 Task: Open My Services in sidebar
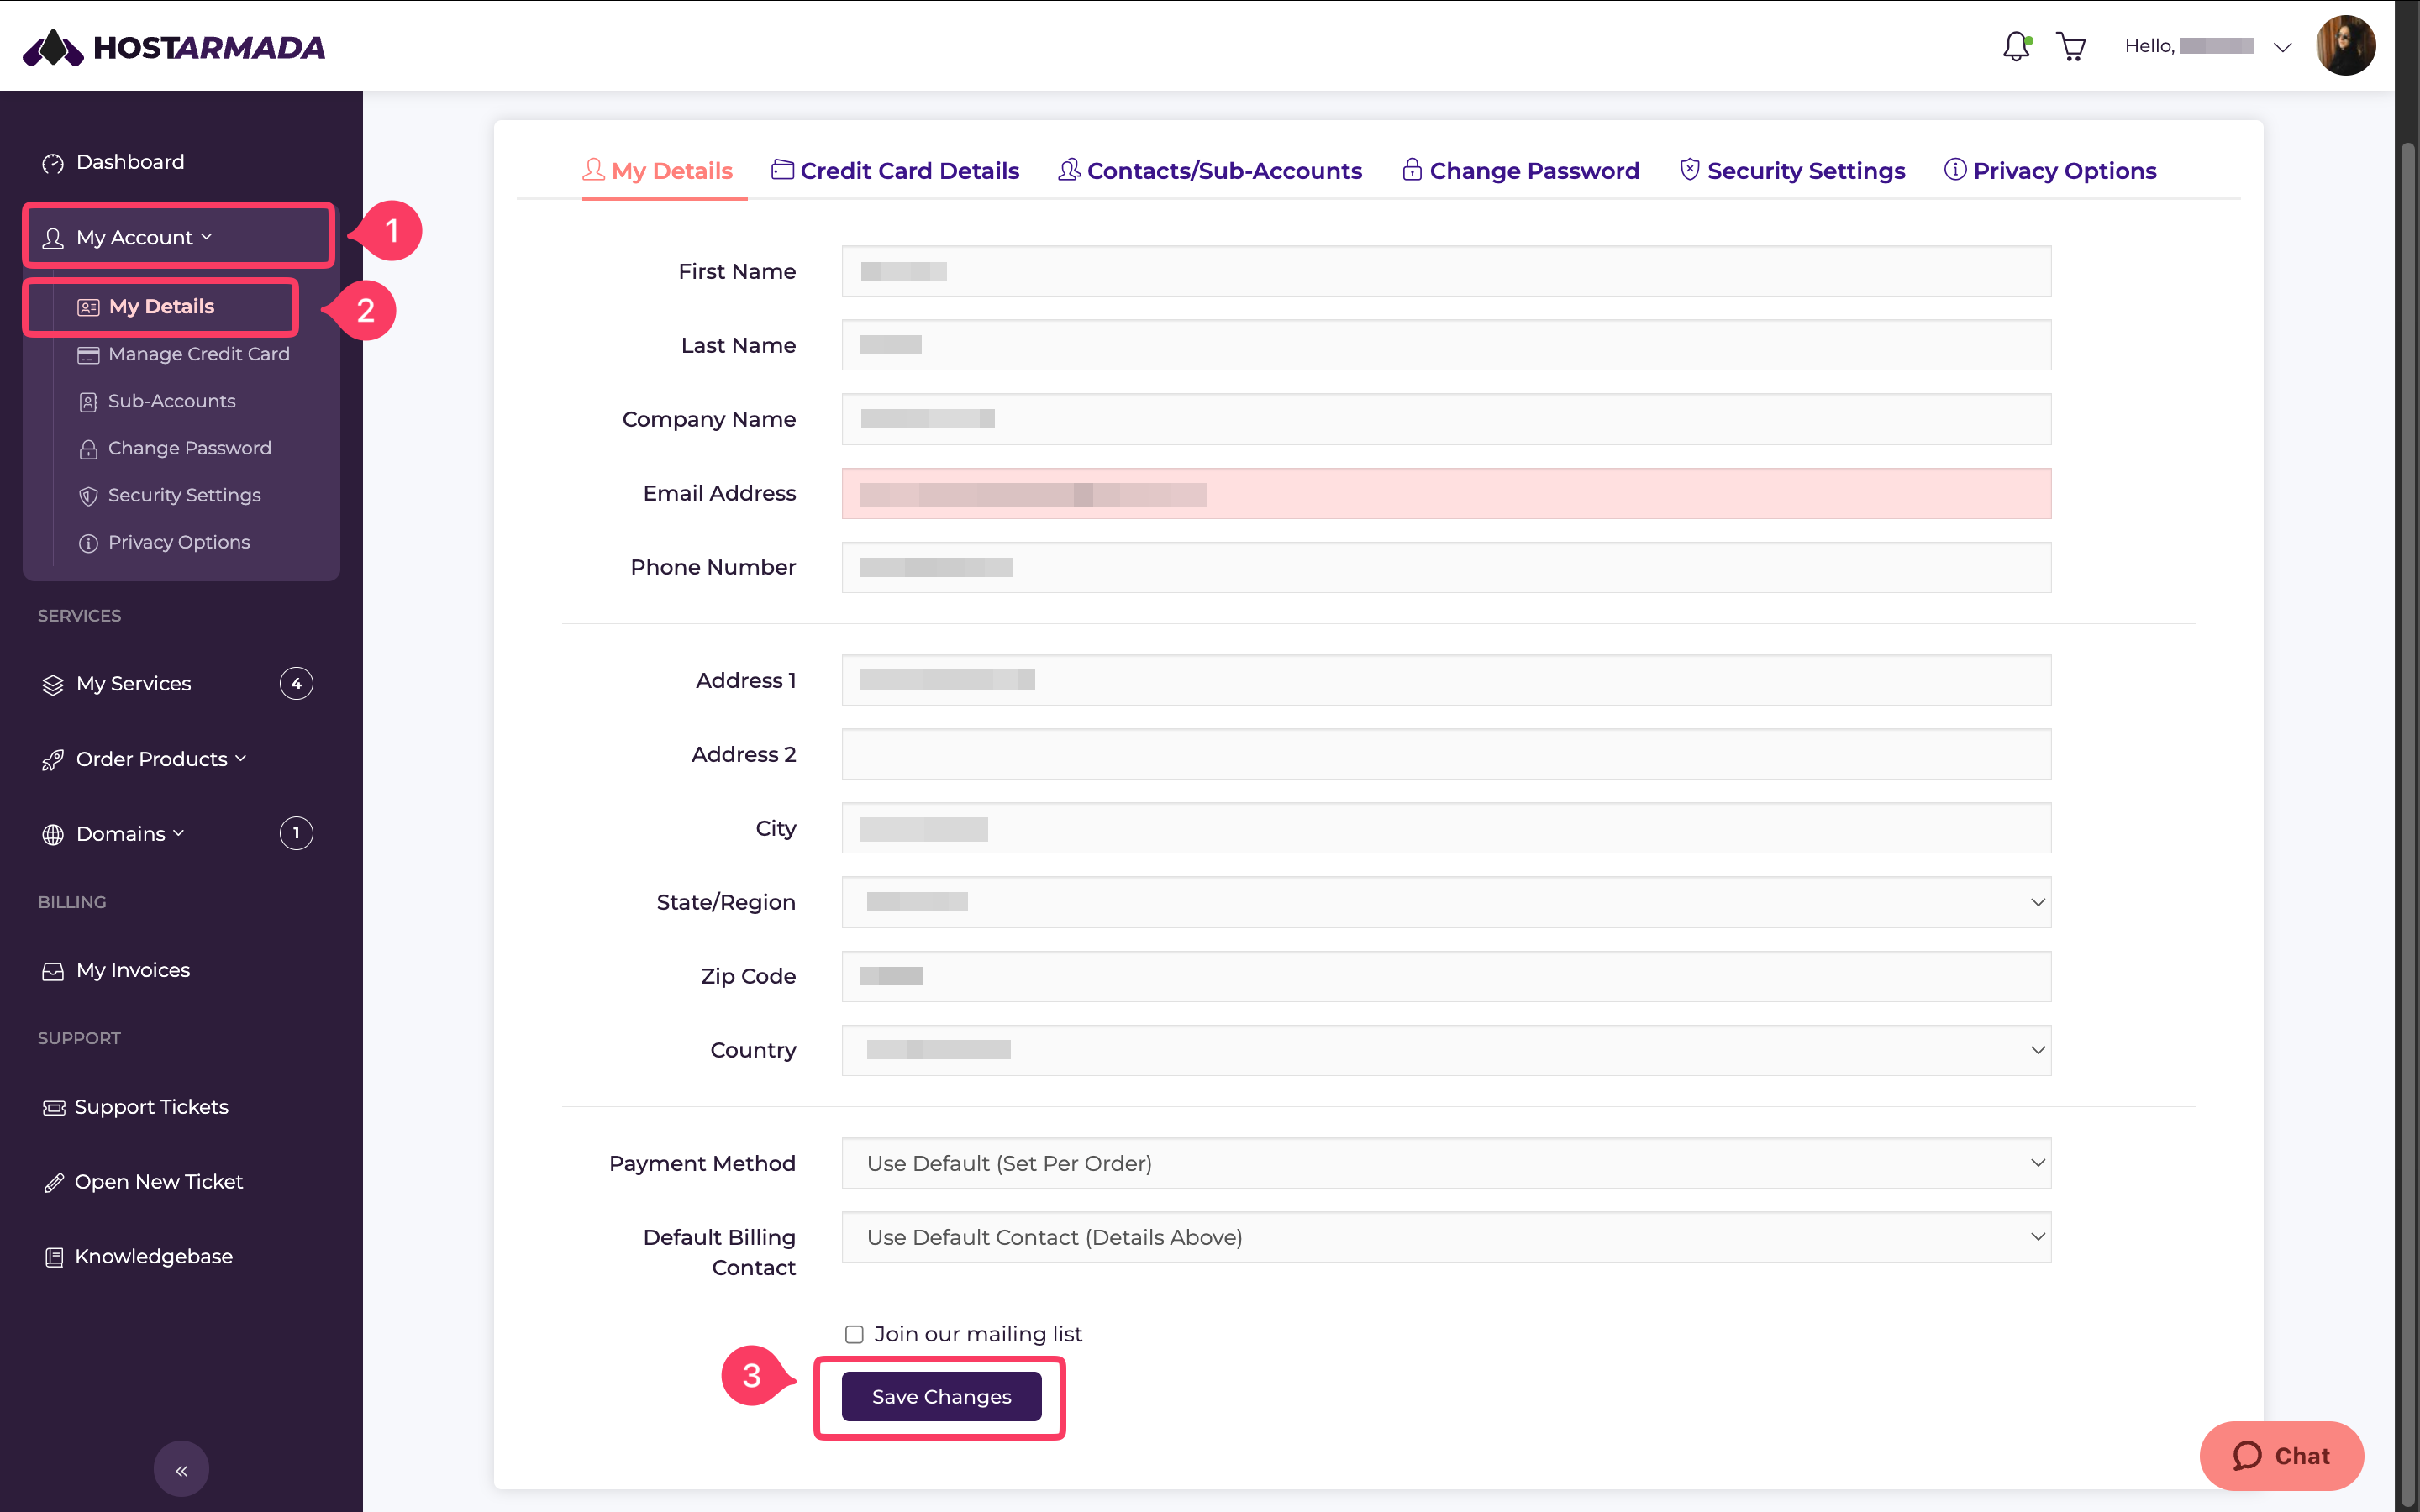[116, 684]
